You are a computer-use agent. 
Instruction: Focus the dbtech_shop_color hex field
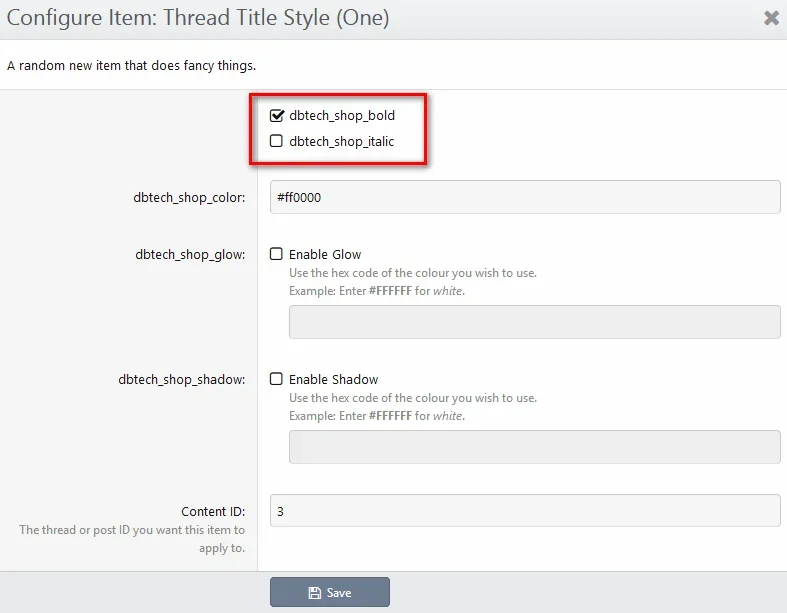tap(525, 197)
